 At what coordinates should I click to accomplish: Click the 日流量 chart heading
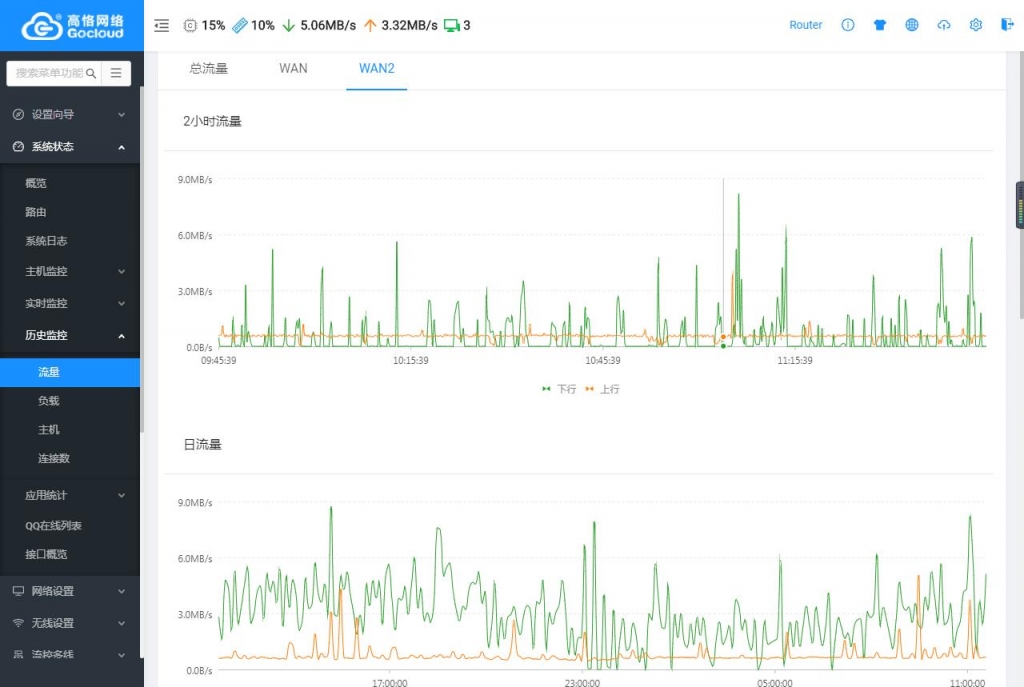[x=202, y=445]
